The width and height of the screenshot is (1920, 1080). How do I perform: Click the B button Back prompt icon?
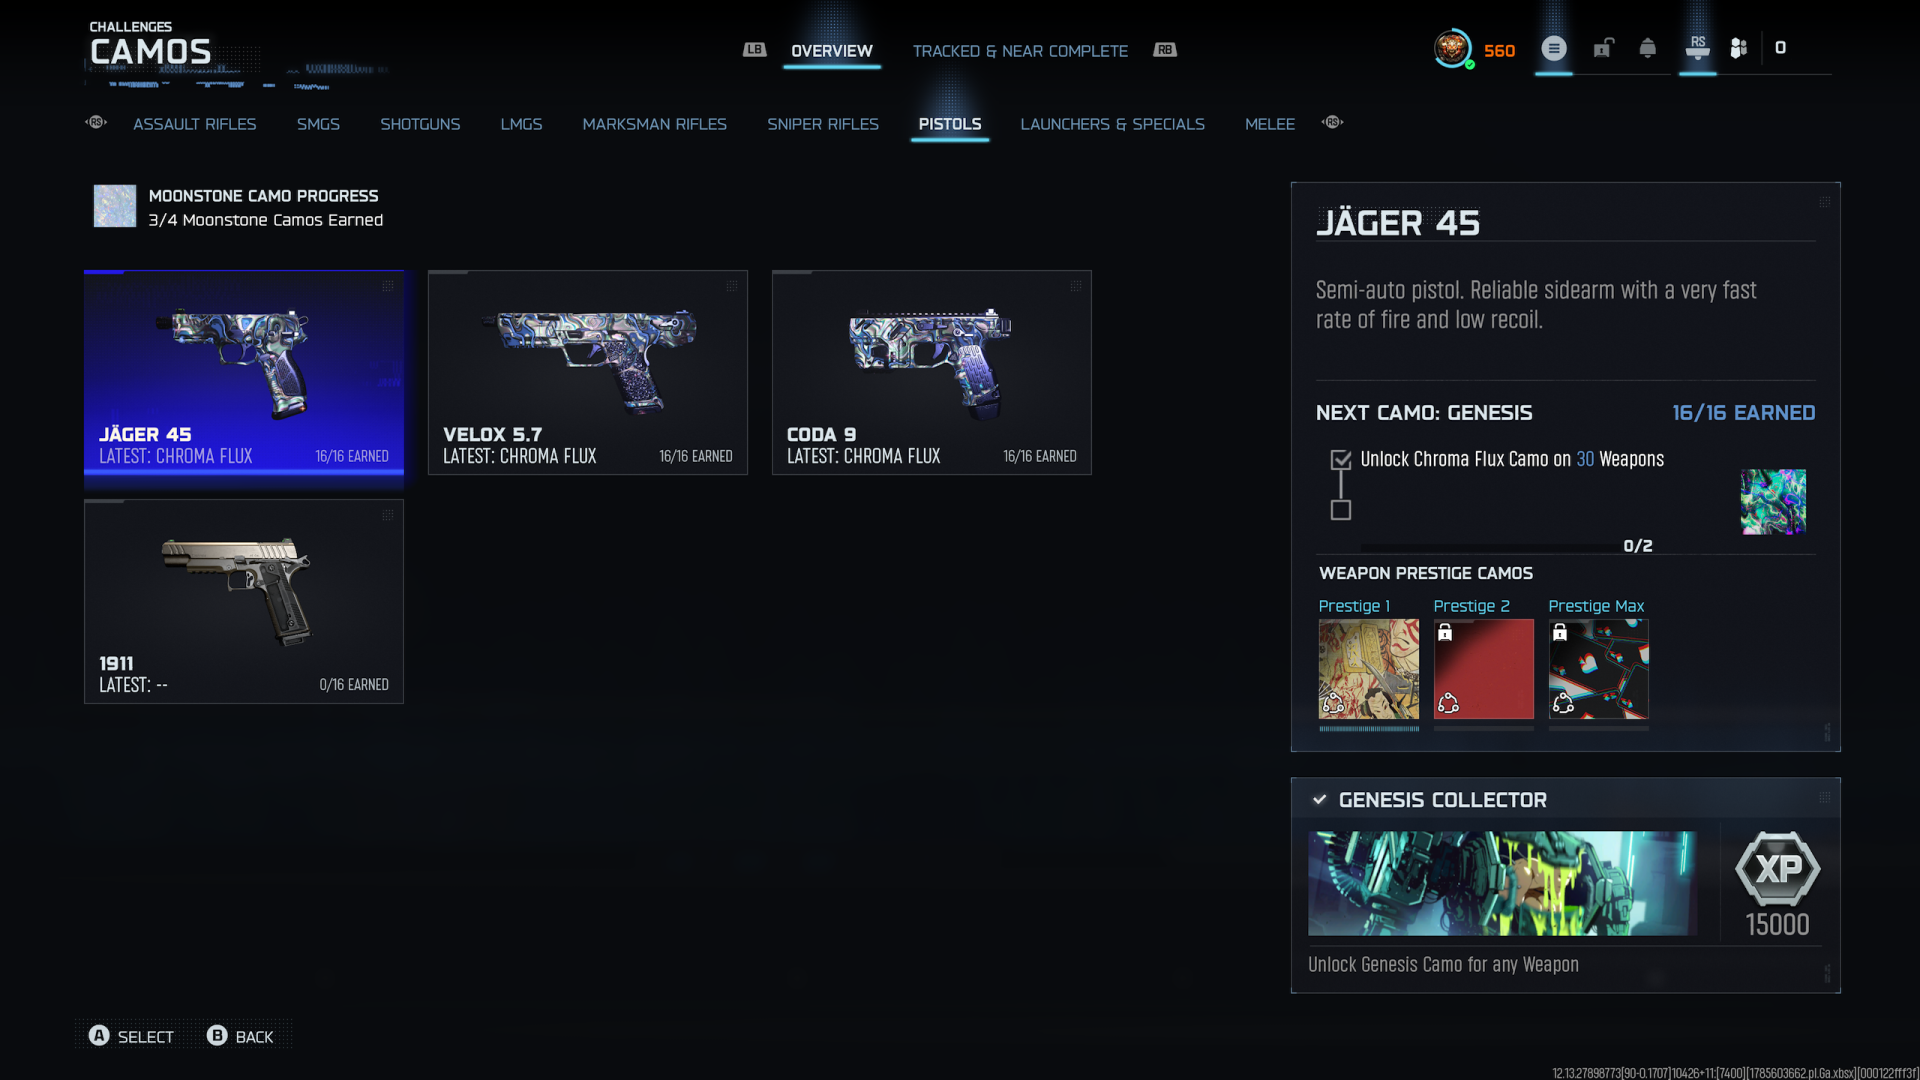click(x=217, y=1036)
